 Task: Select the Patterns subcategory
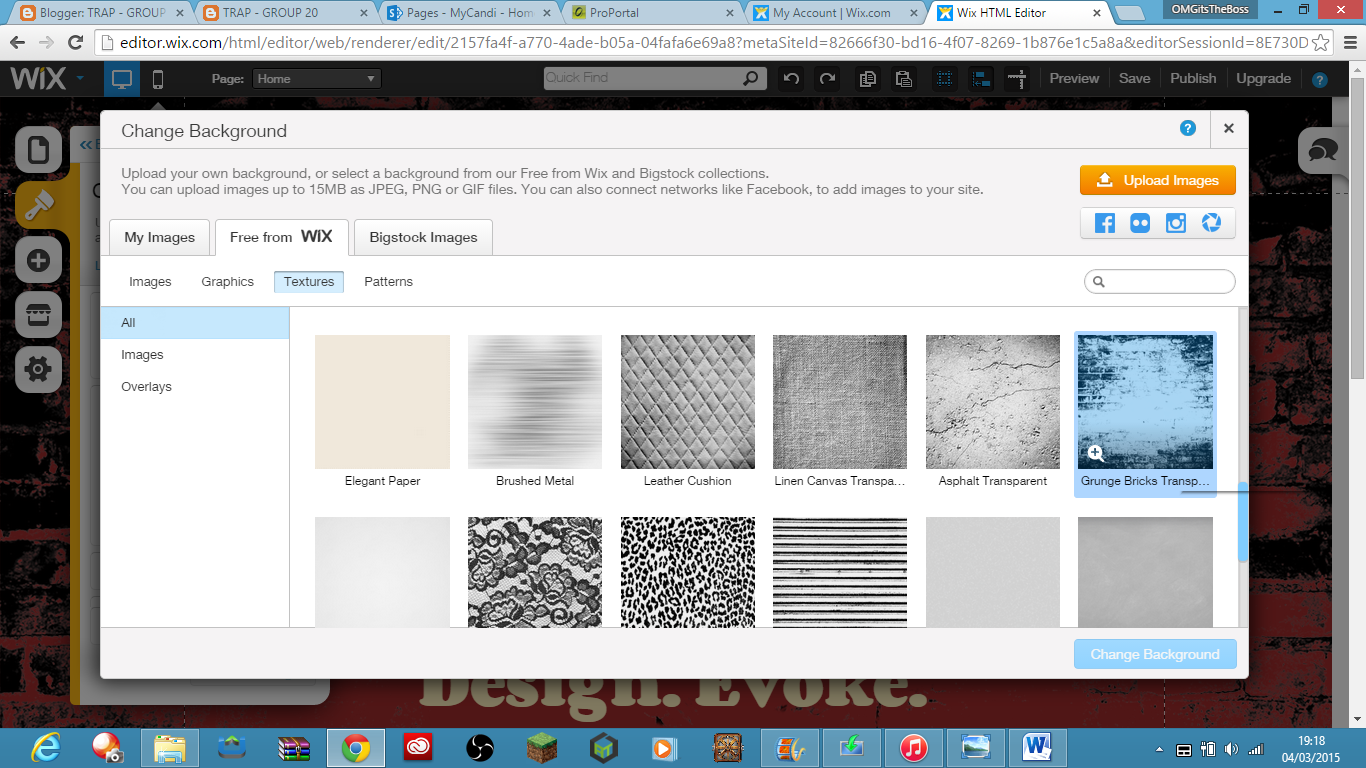click(388, 282)
